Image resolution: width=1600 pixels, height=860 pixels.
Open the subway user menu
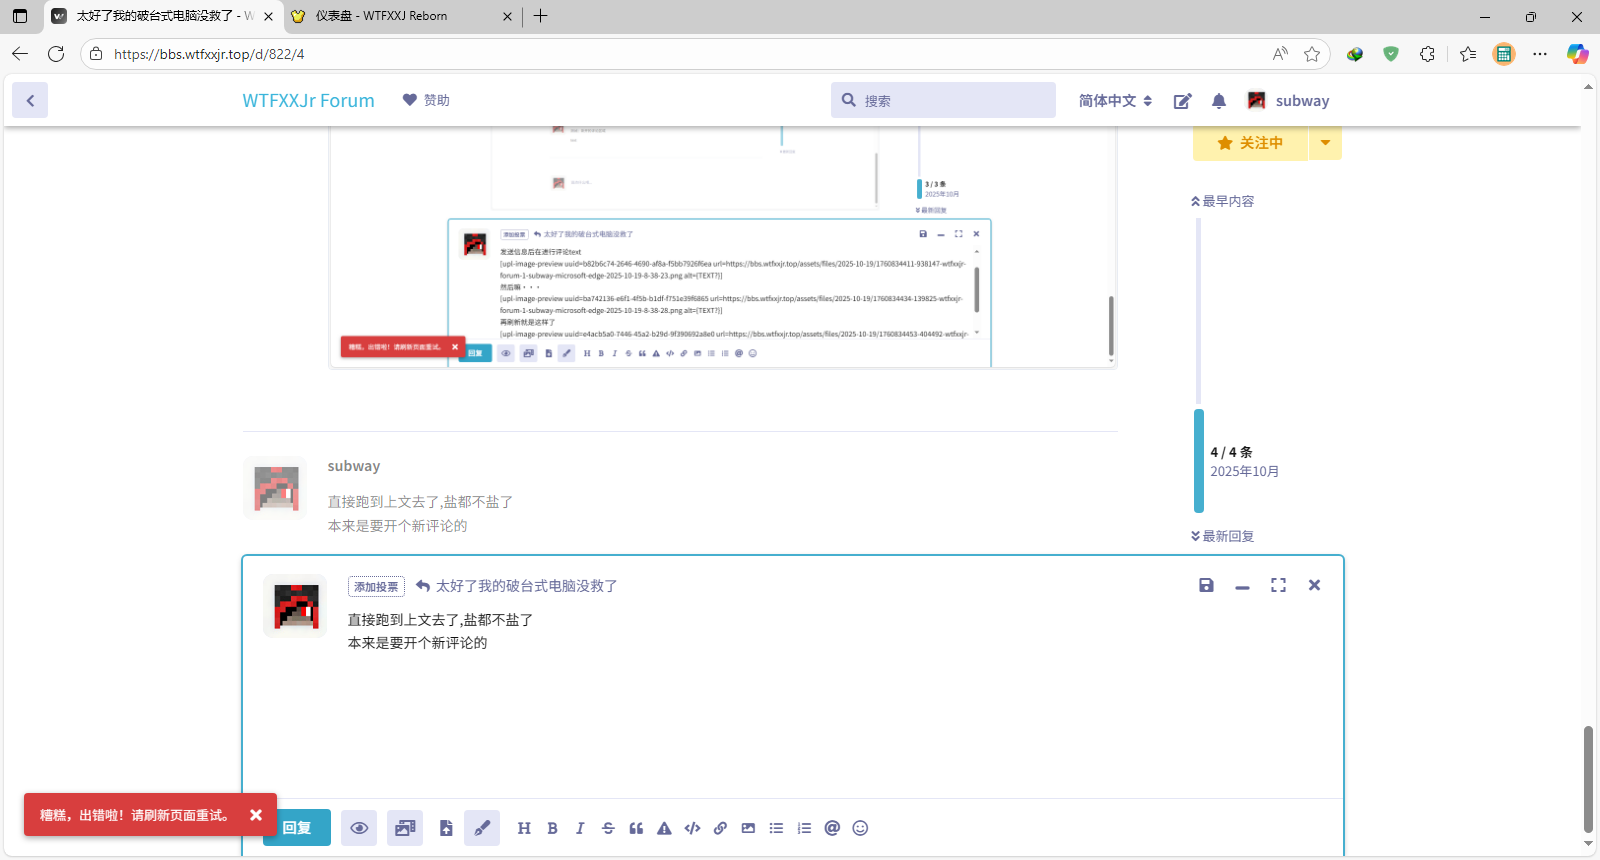click(1288, 101)
